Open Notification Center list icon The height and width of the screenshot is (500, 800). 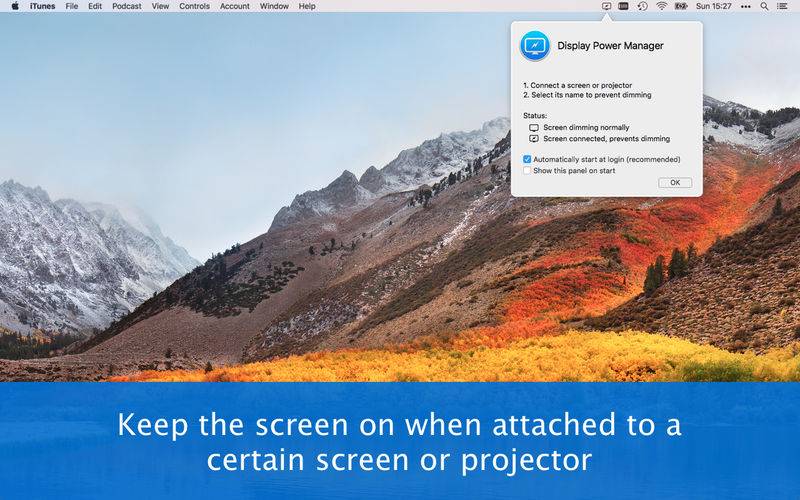(x=782, y=6)
